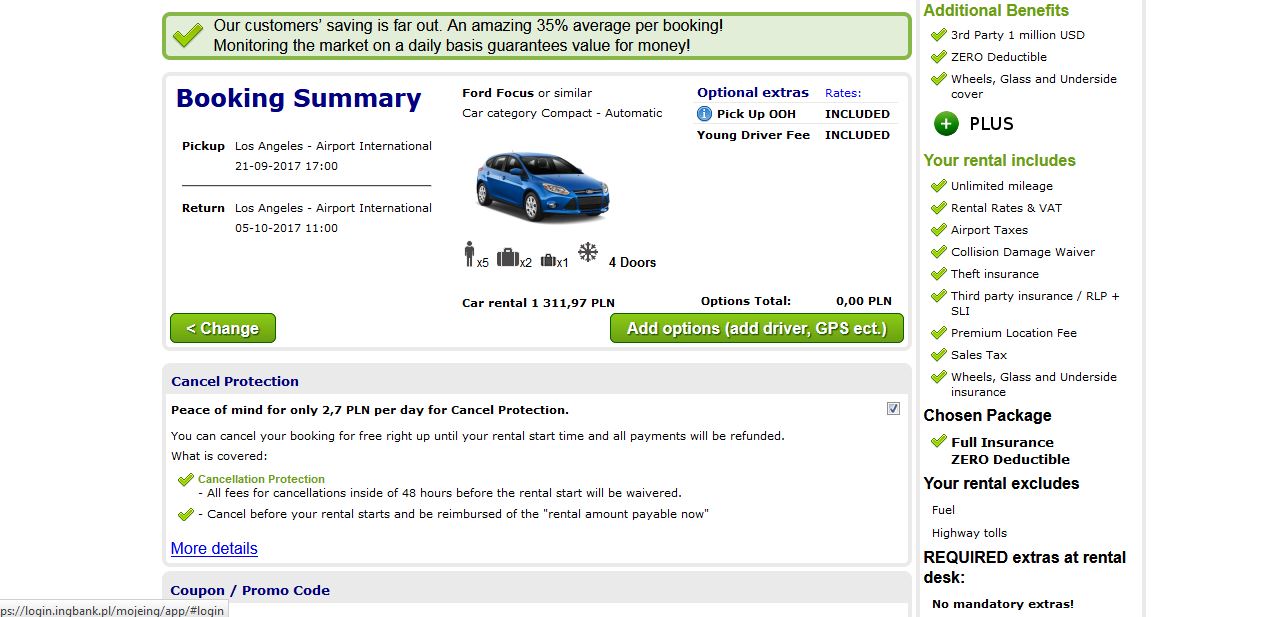1268x617 pixels.
Task: Click the checkmark next to Cancellation Protection
Action: (x=185, y=480)
